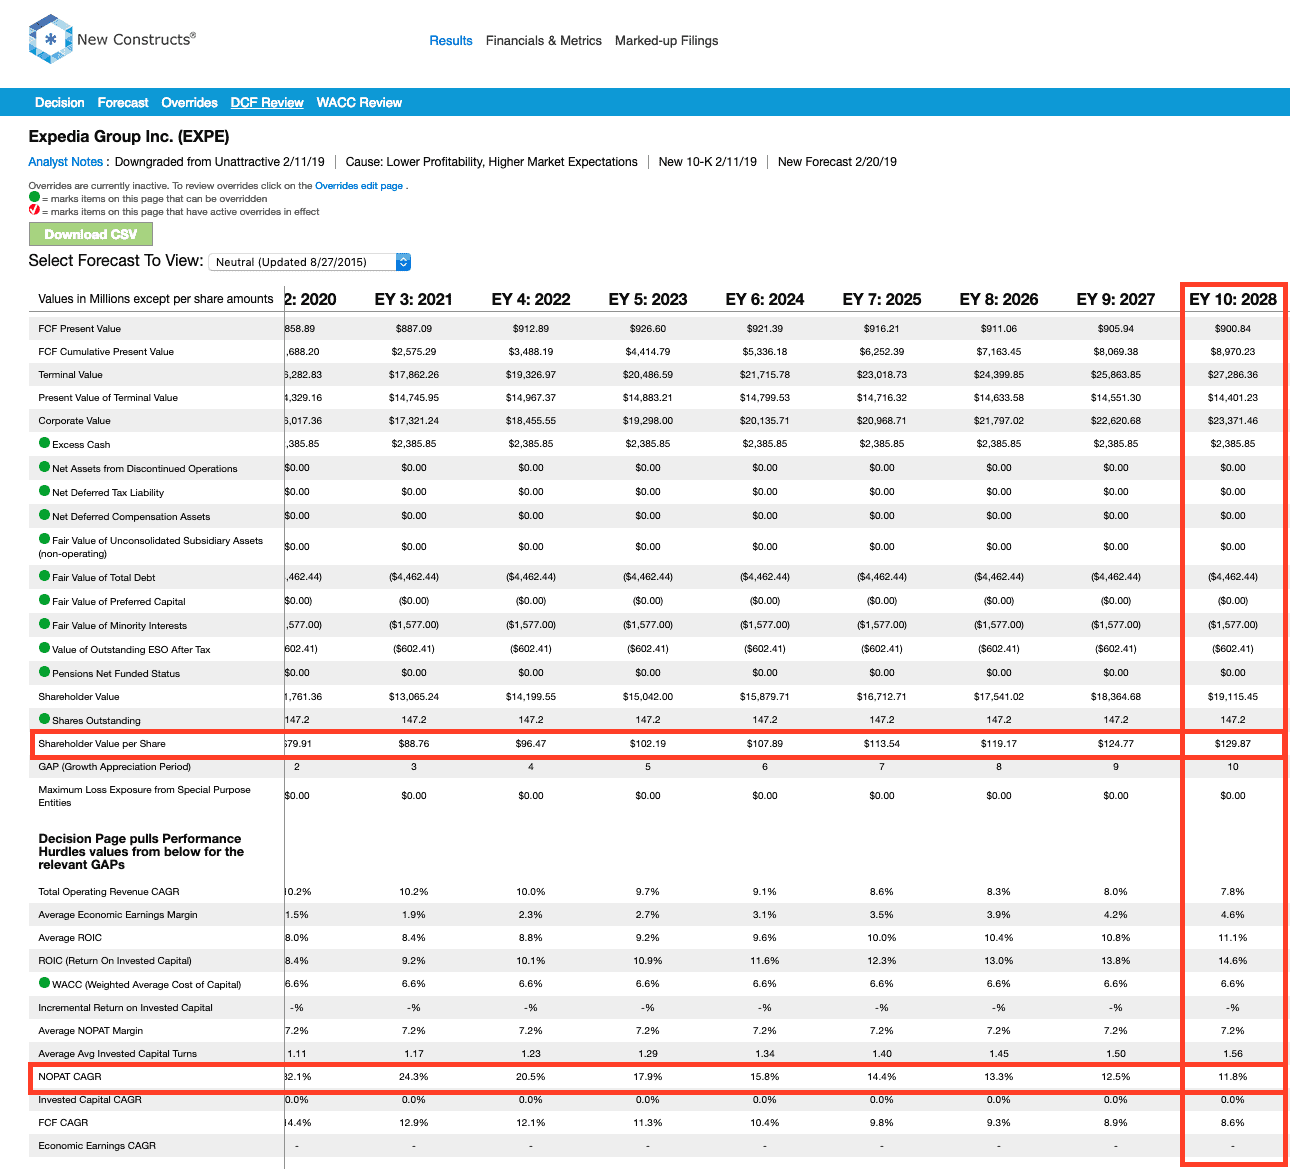Open the Results tab
Screen dimensions: 1290x1169
[451, 41]
